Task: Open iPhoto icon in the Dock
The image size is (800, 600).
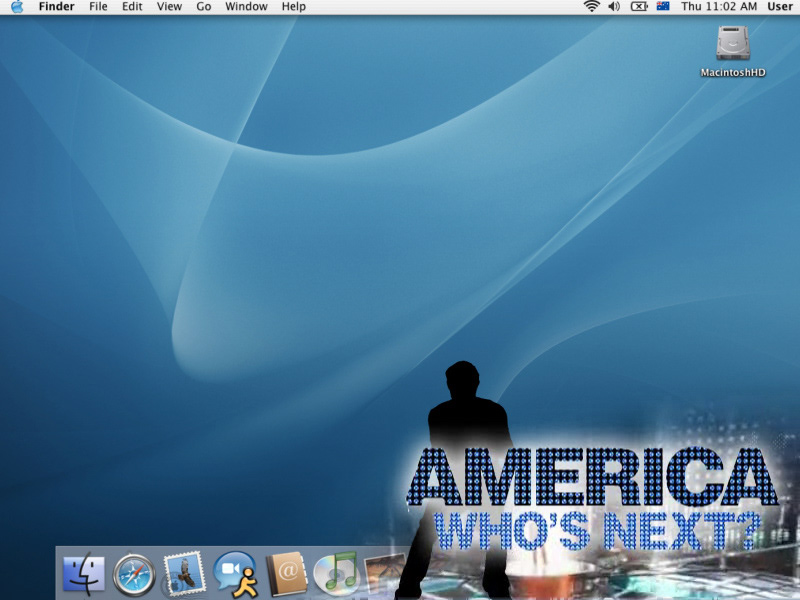Action: [385, 574]
